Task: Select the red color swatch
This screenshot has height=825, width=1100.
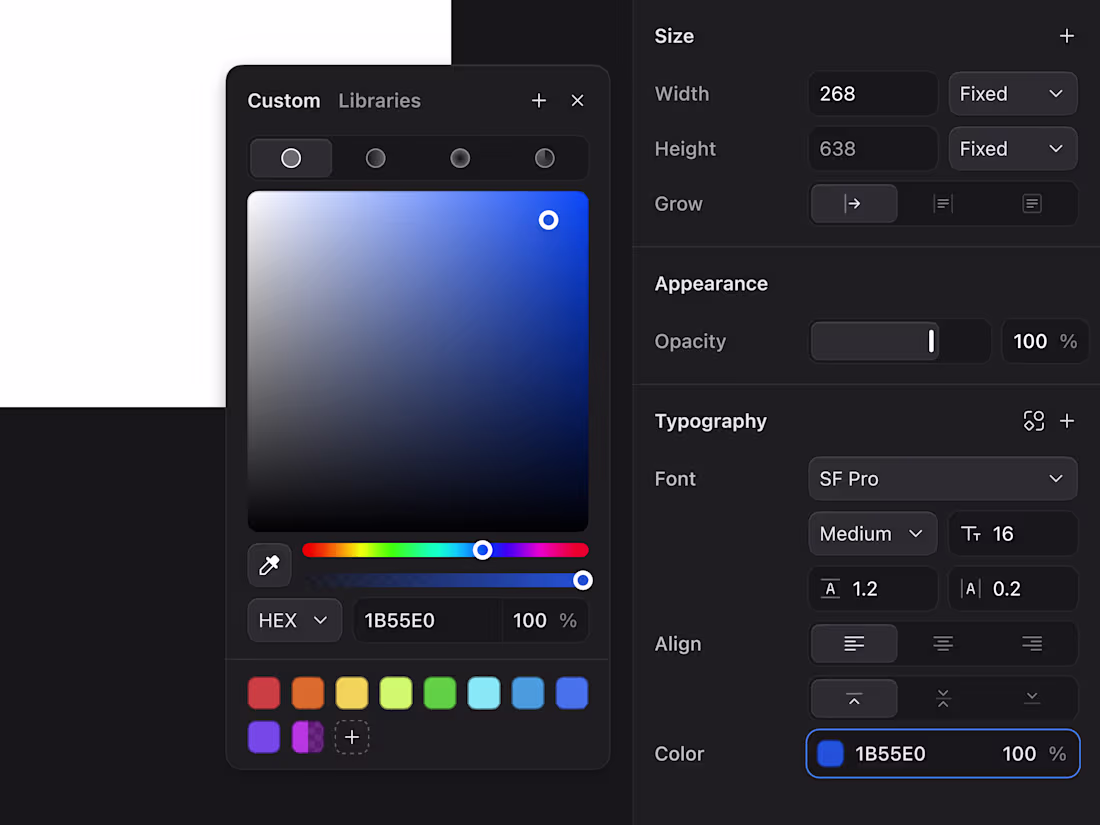Action: pyautogui.click(x=263, y=692)
